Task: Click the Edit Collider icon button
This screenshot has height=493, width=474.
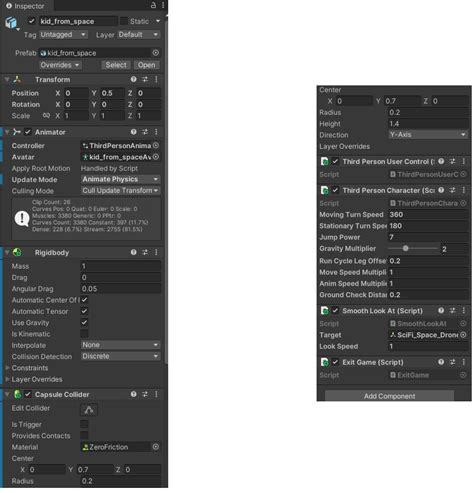Action: [89, 410]
